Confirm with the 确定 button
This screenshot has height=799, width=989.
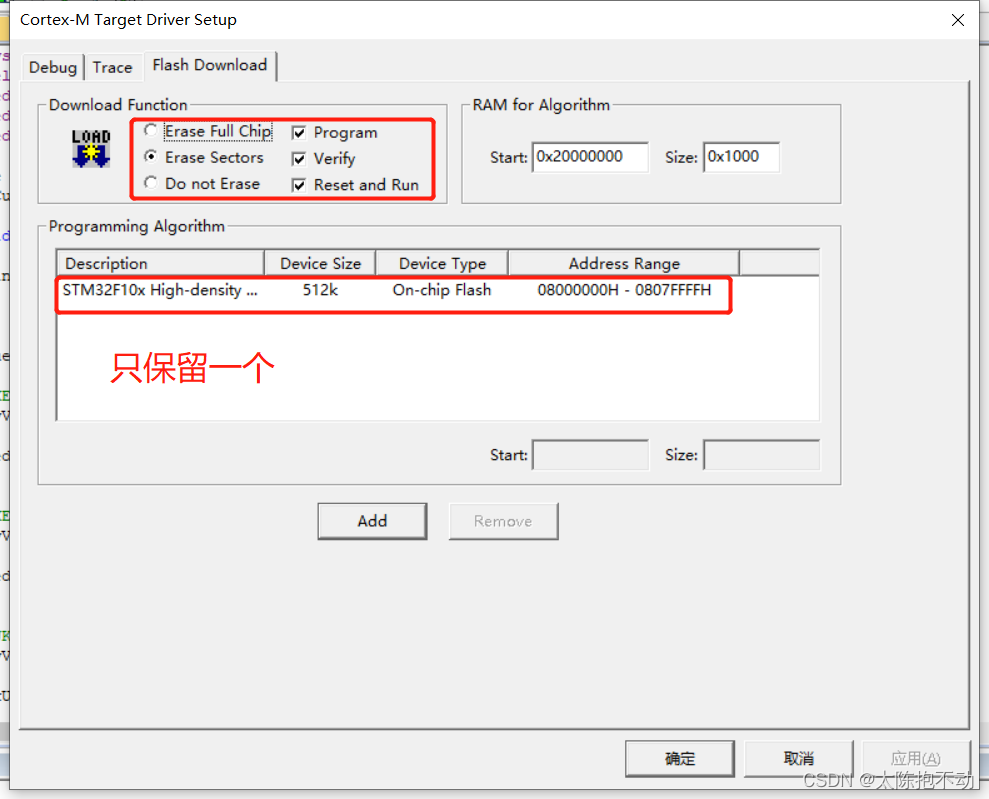pyautogui.click(x=680, y=758)
